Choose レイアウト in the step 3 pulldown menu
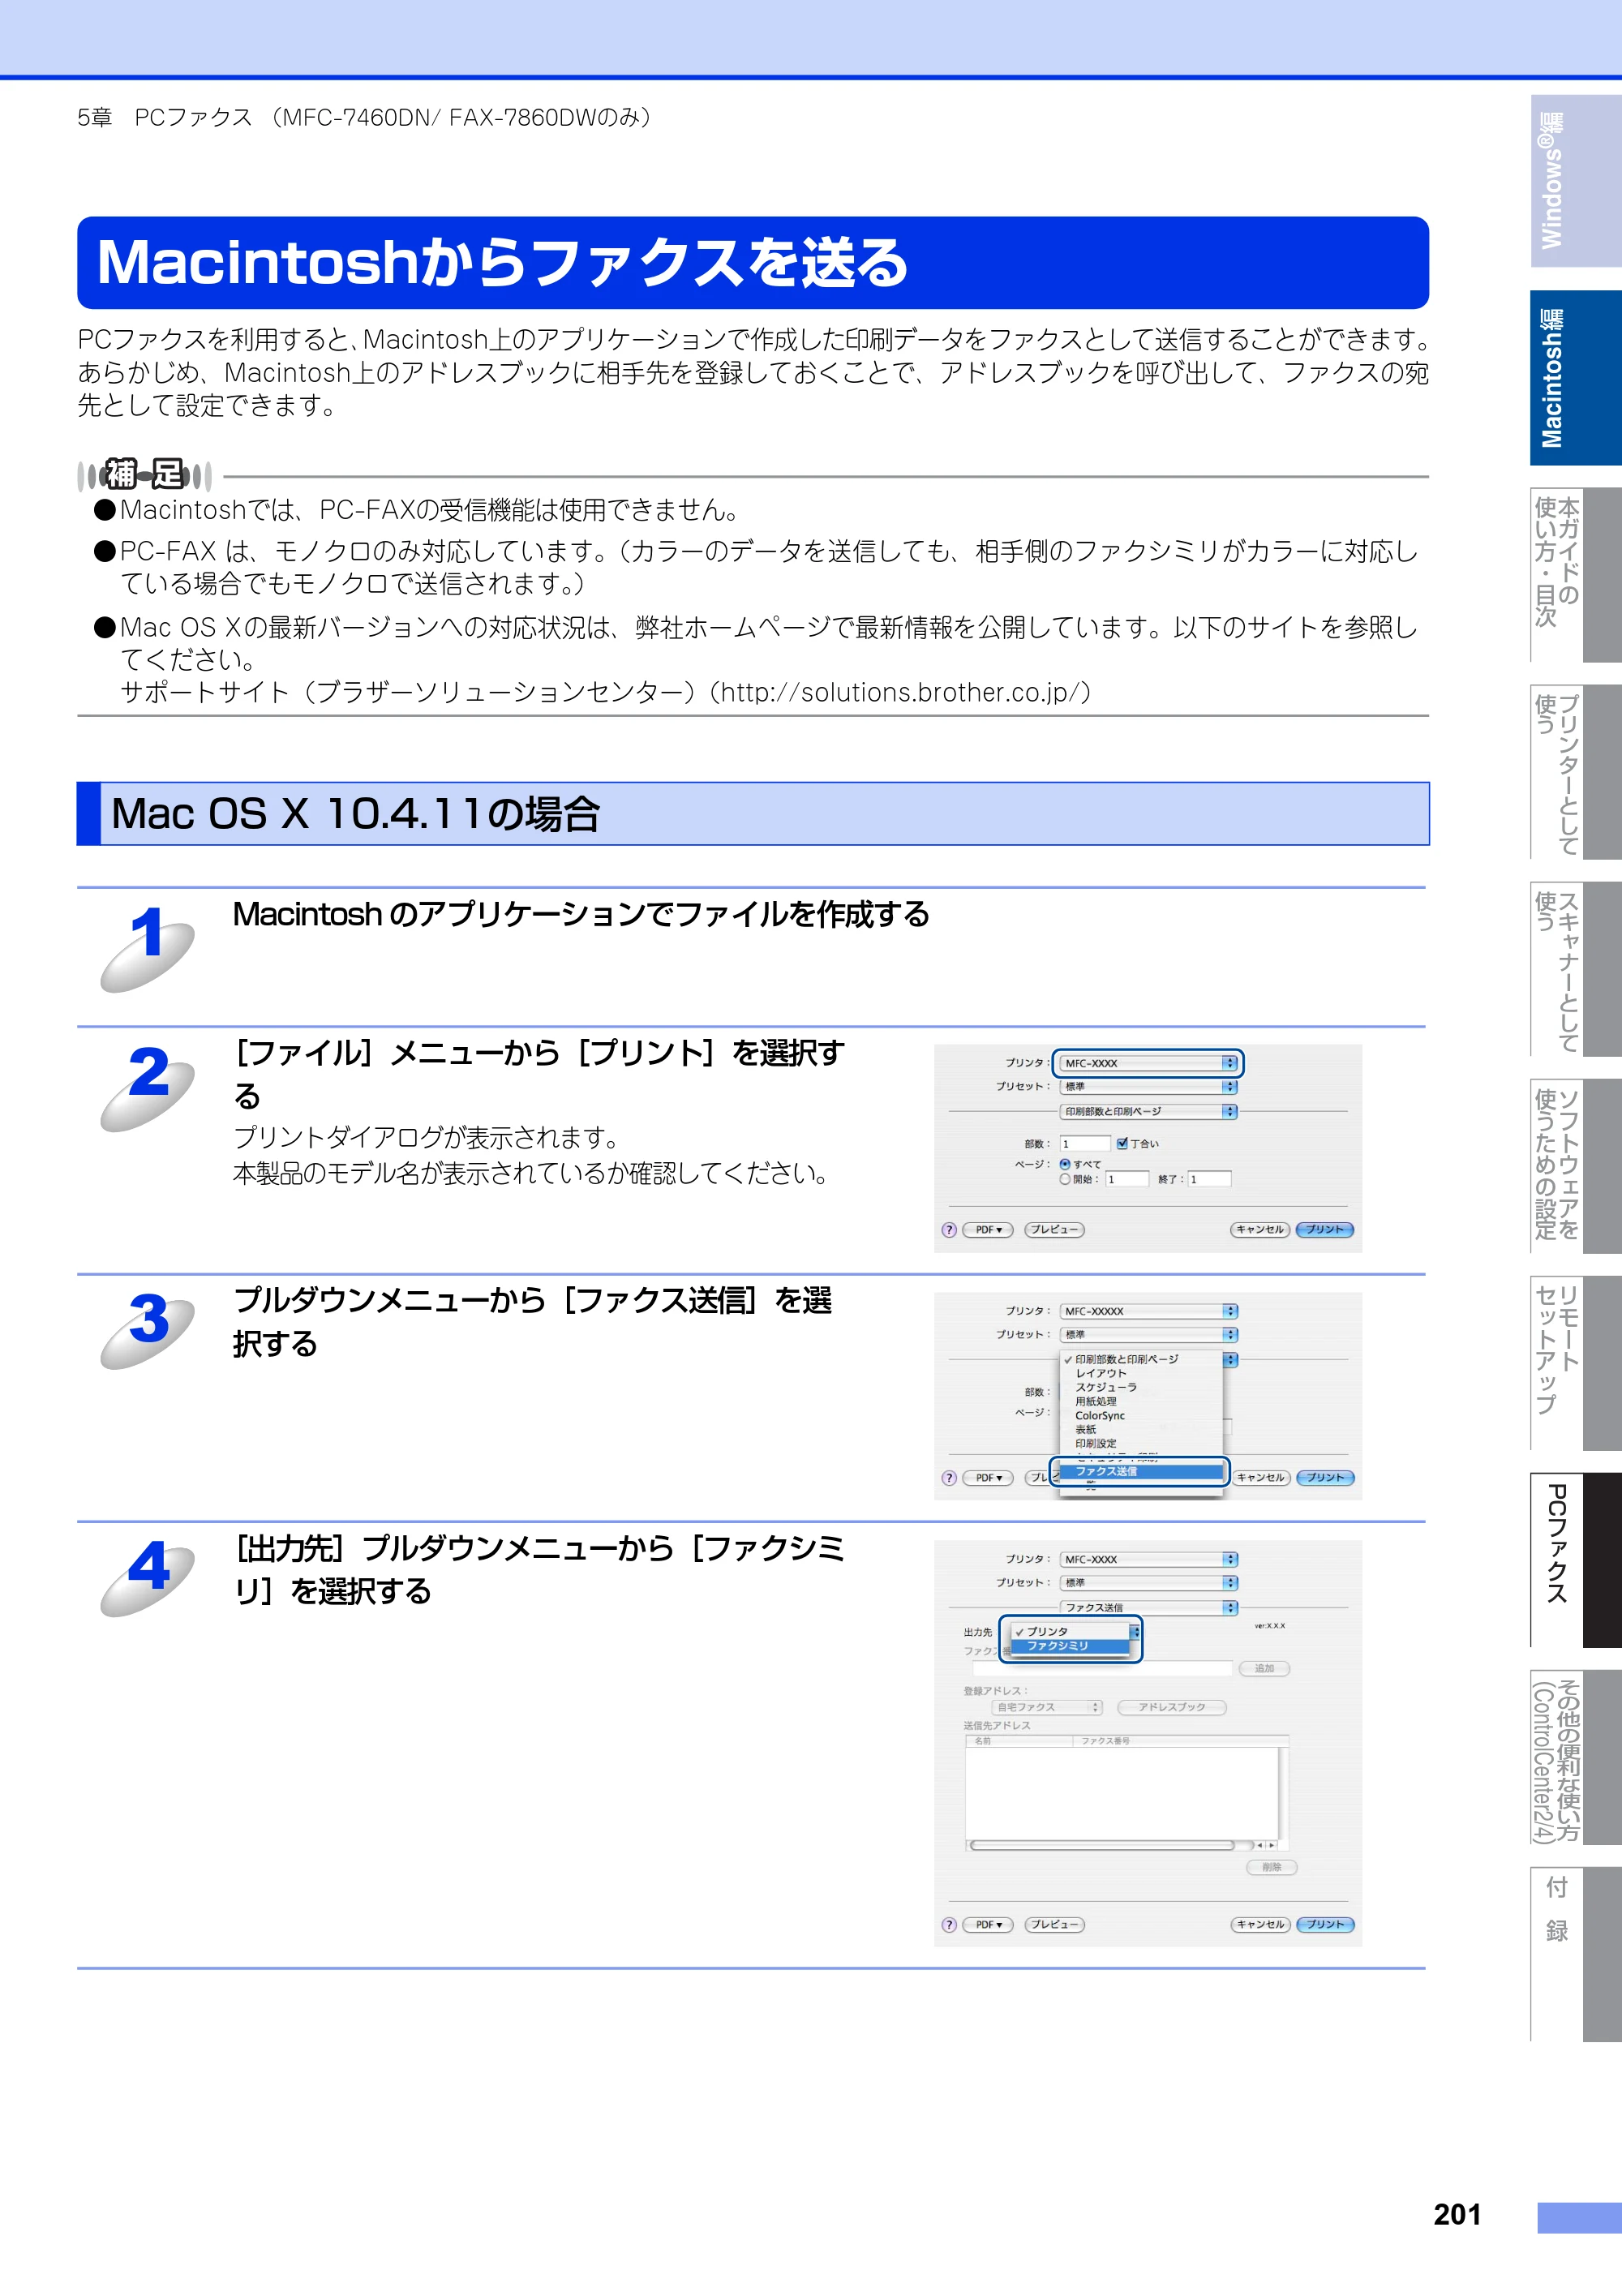 [x=1141, y=1373]
